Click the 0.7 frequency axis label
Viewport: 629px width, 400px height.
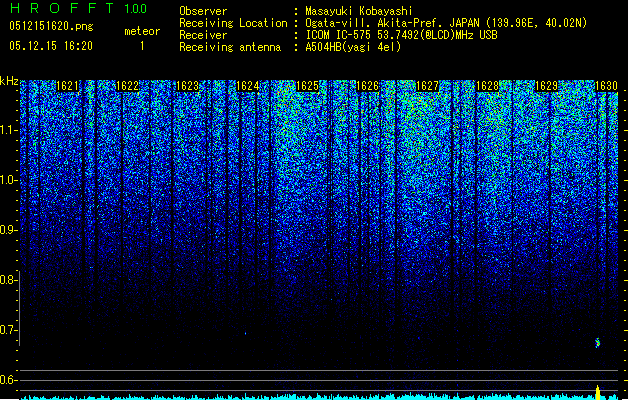tap(8, 330)
